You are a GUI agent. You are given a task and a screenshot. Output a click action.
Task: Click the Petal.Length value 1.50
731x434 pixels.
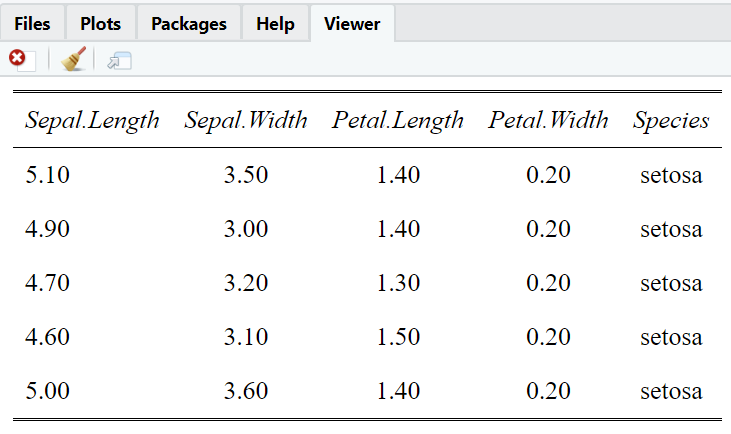pyautogui.click(x=398, y=338)
